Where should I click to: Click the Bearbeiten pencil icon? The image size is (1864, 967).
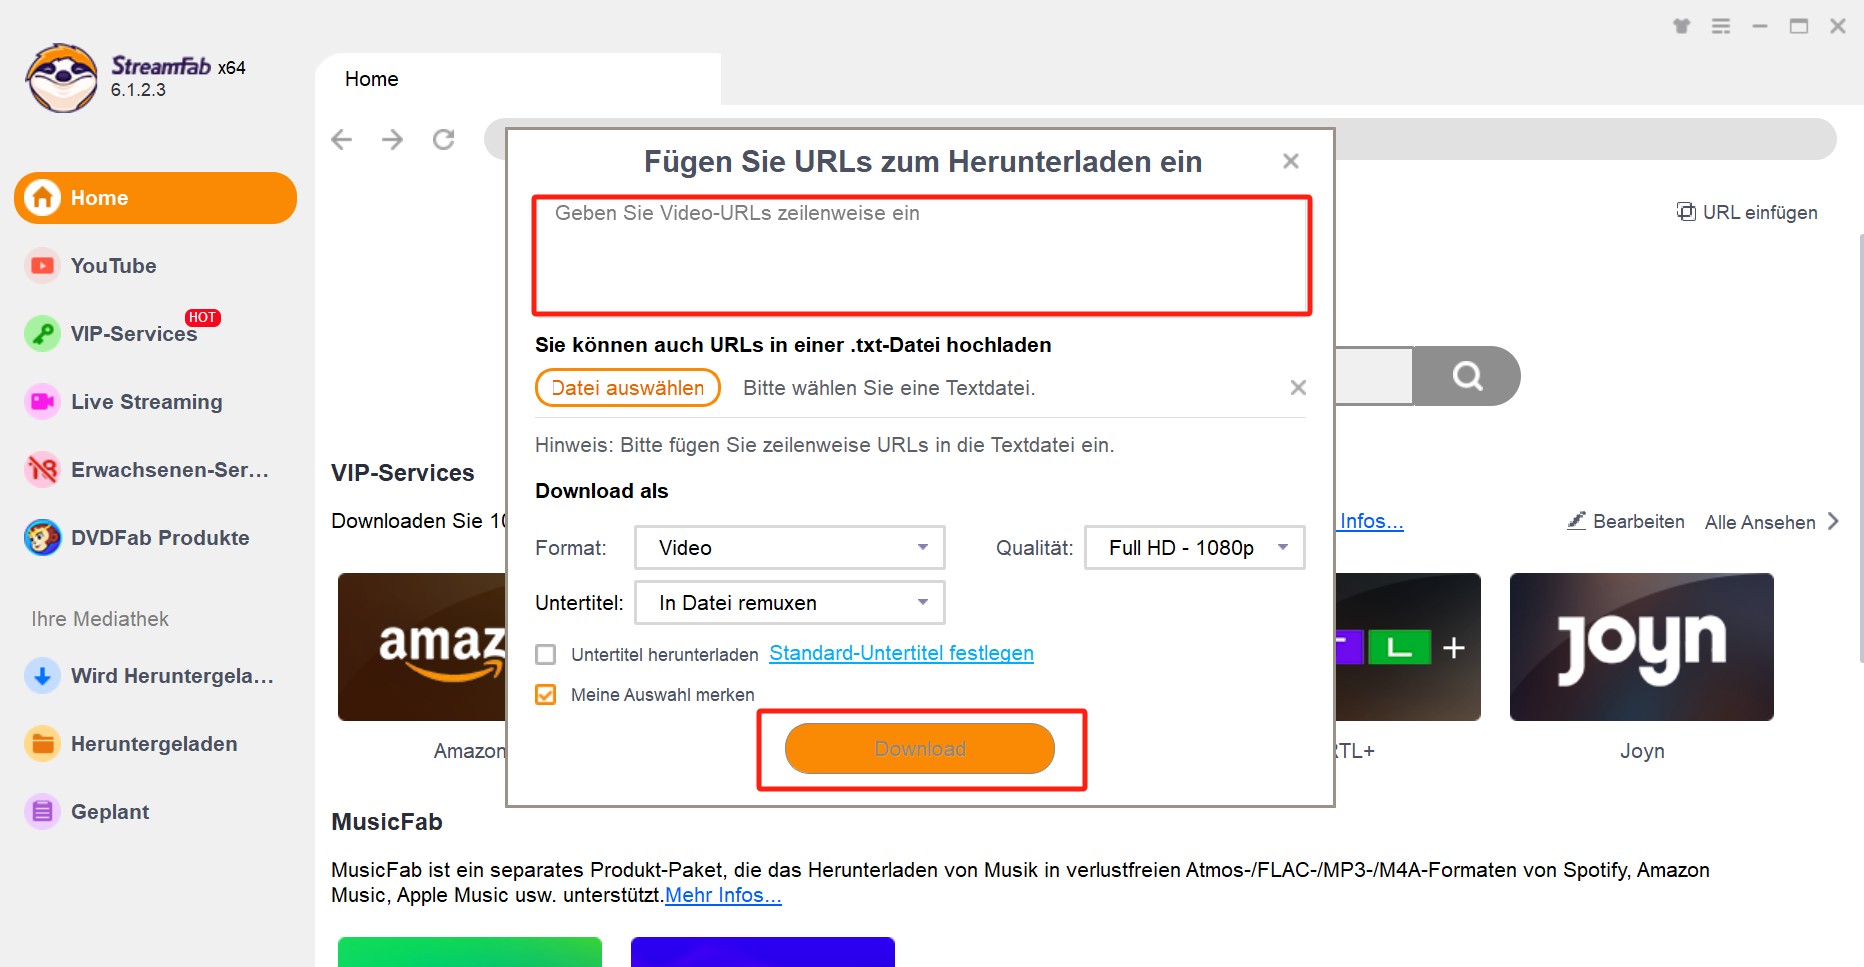[1576, 520]
